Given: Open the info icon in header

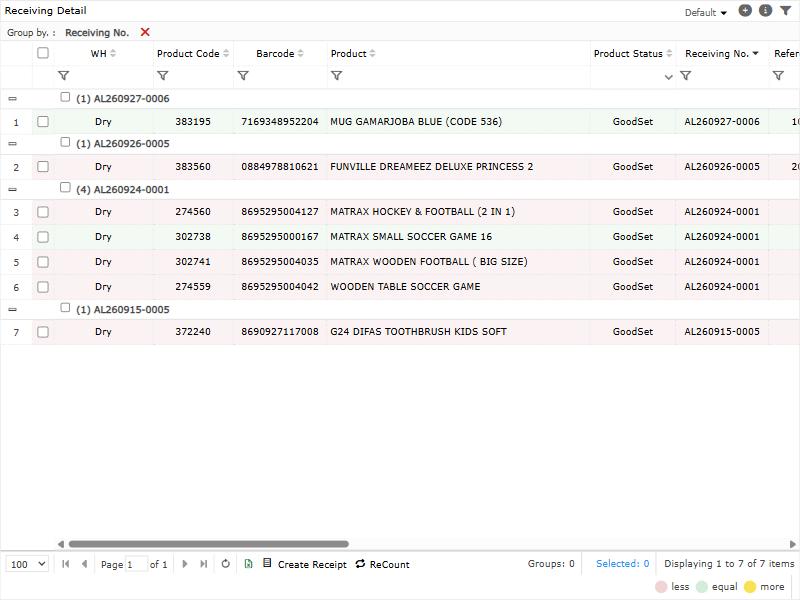Looking at the screenshot, I should click(765, 11).
